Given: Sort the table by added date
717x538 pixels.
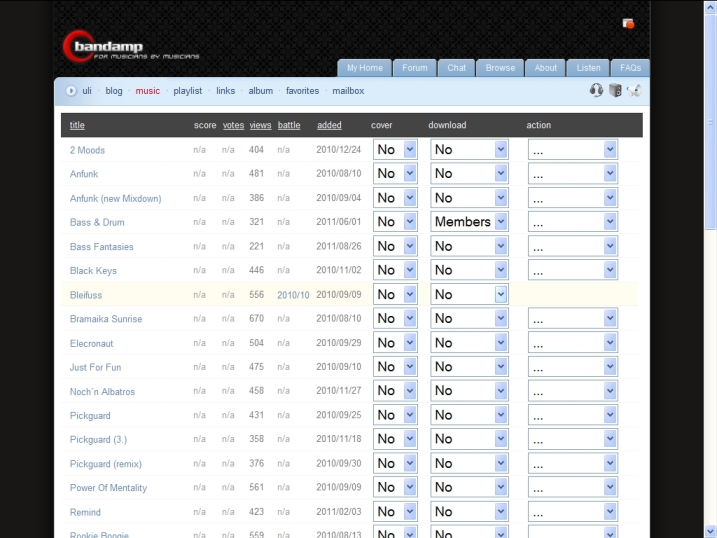Looking at the screenshot, I should (x=329, y=125).
